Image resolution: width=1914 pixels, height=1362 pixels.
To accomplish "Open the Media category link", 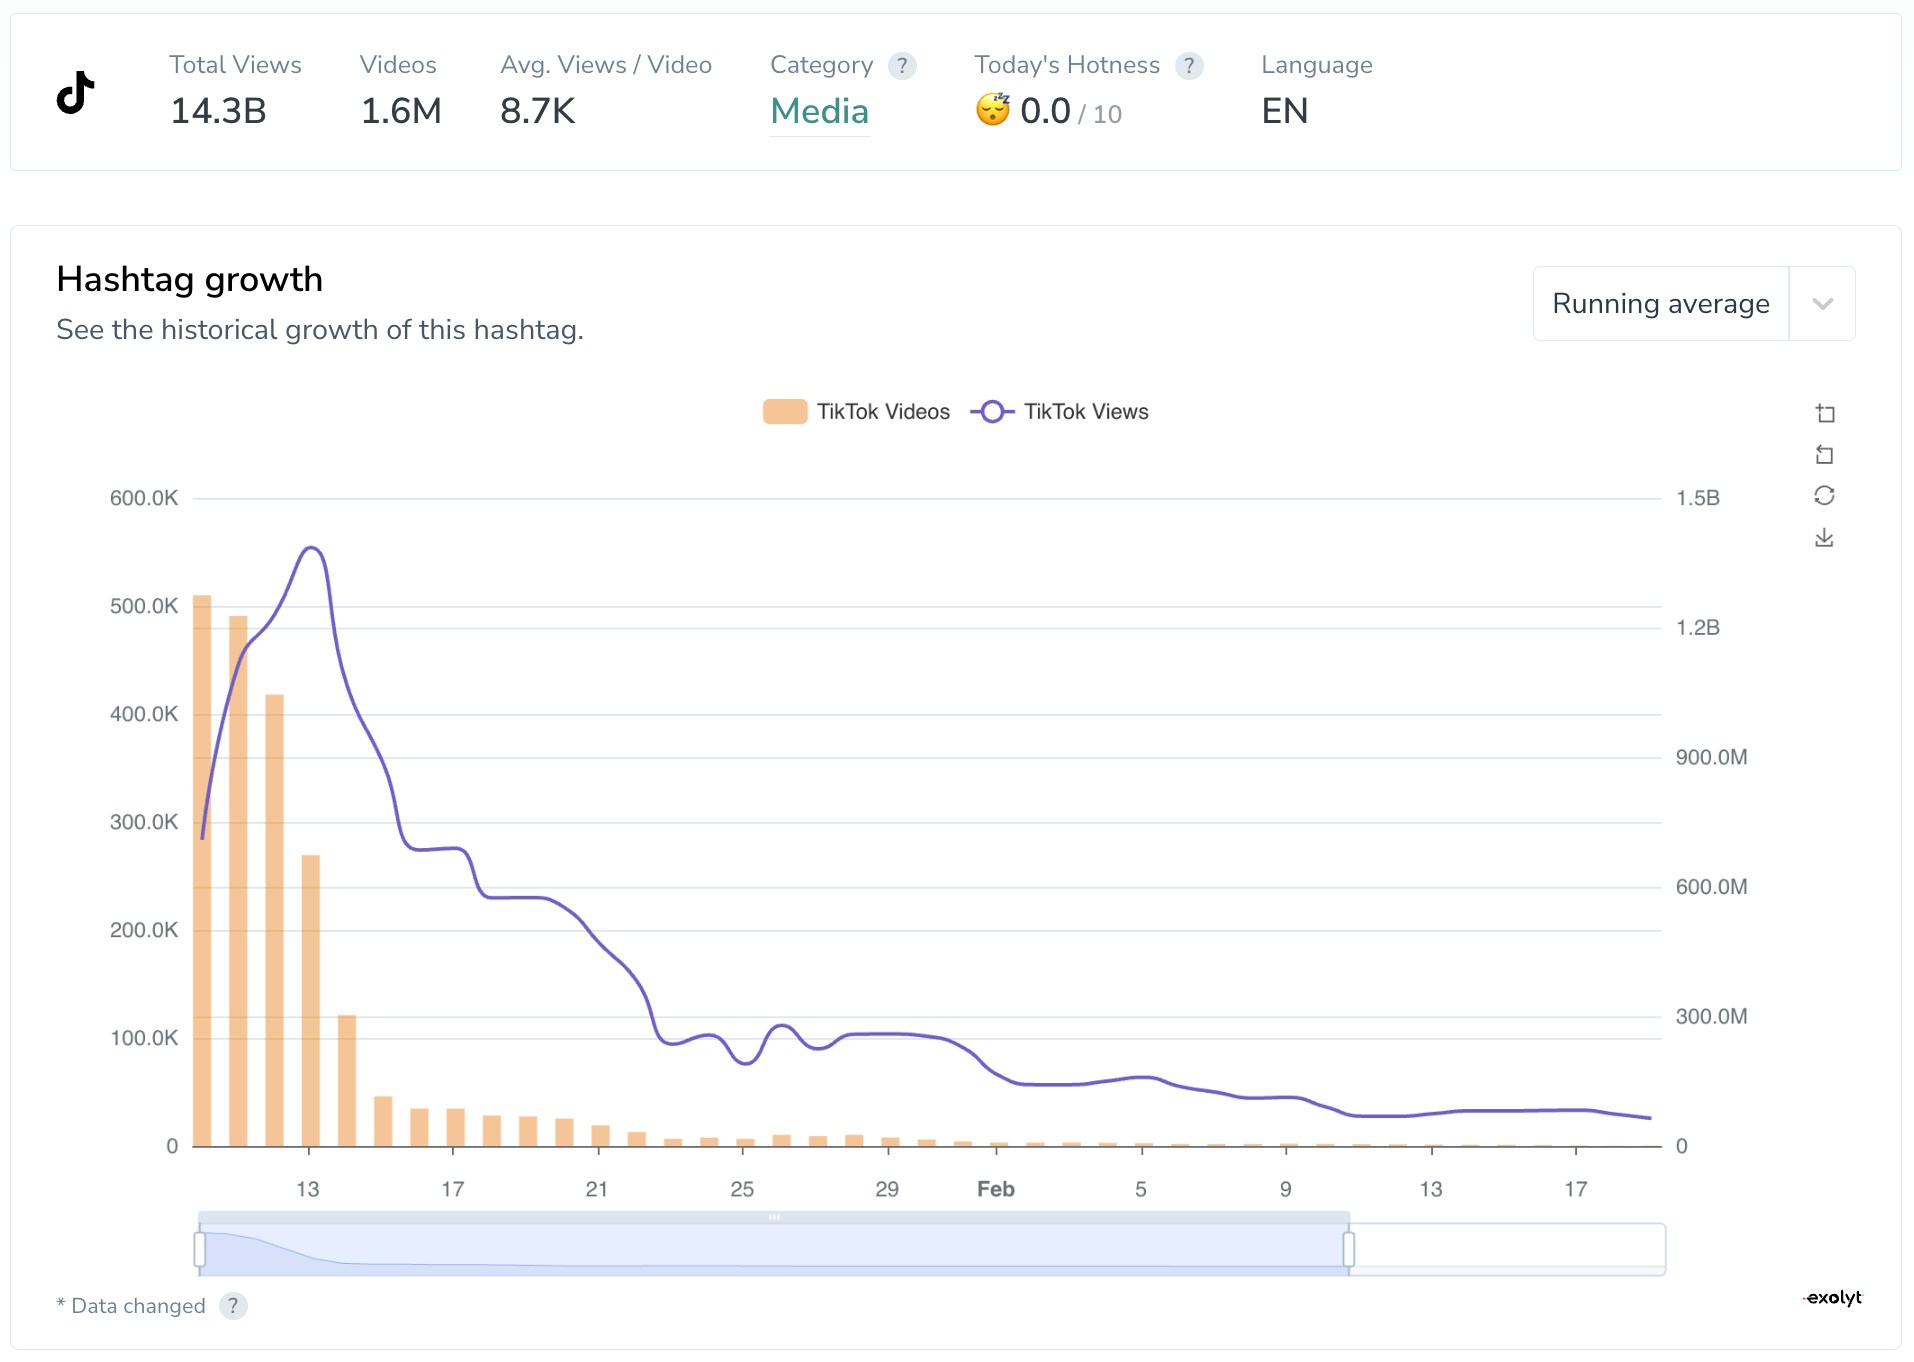I will [819, 111].
